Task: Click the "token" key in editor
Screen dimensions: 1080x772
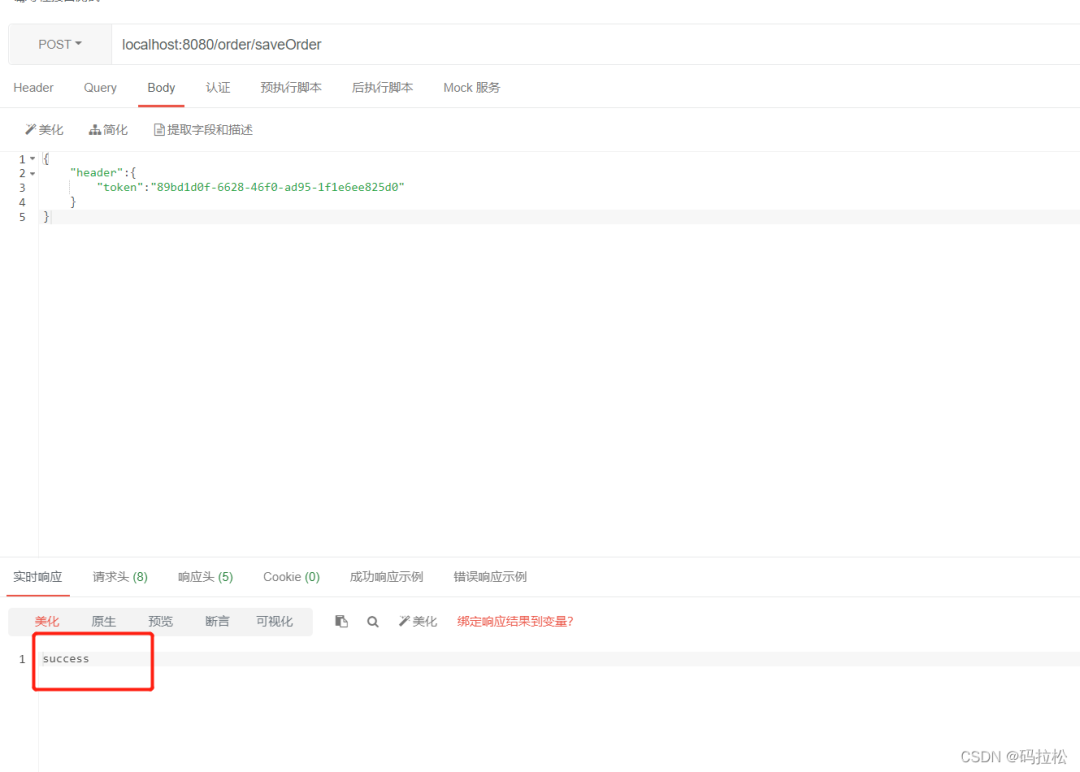Action: click(120, 187)
